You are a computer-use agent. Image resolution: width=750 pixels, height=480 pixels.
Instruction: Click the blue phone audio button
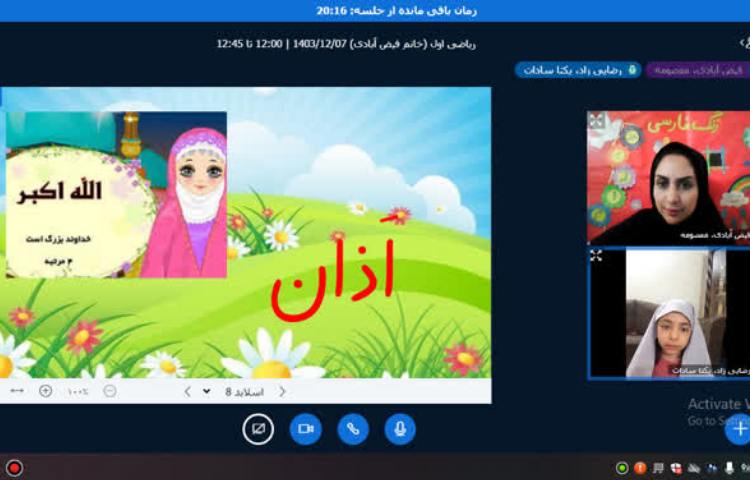pyautogui.click(x=353, y=429)
